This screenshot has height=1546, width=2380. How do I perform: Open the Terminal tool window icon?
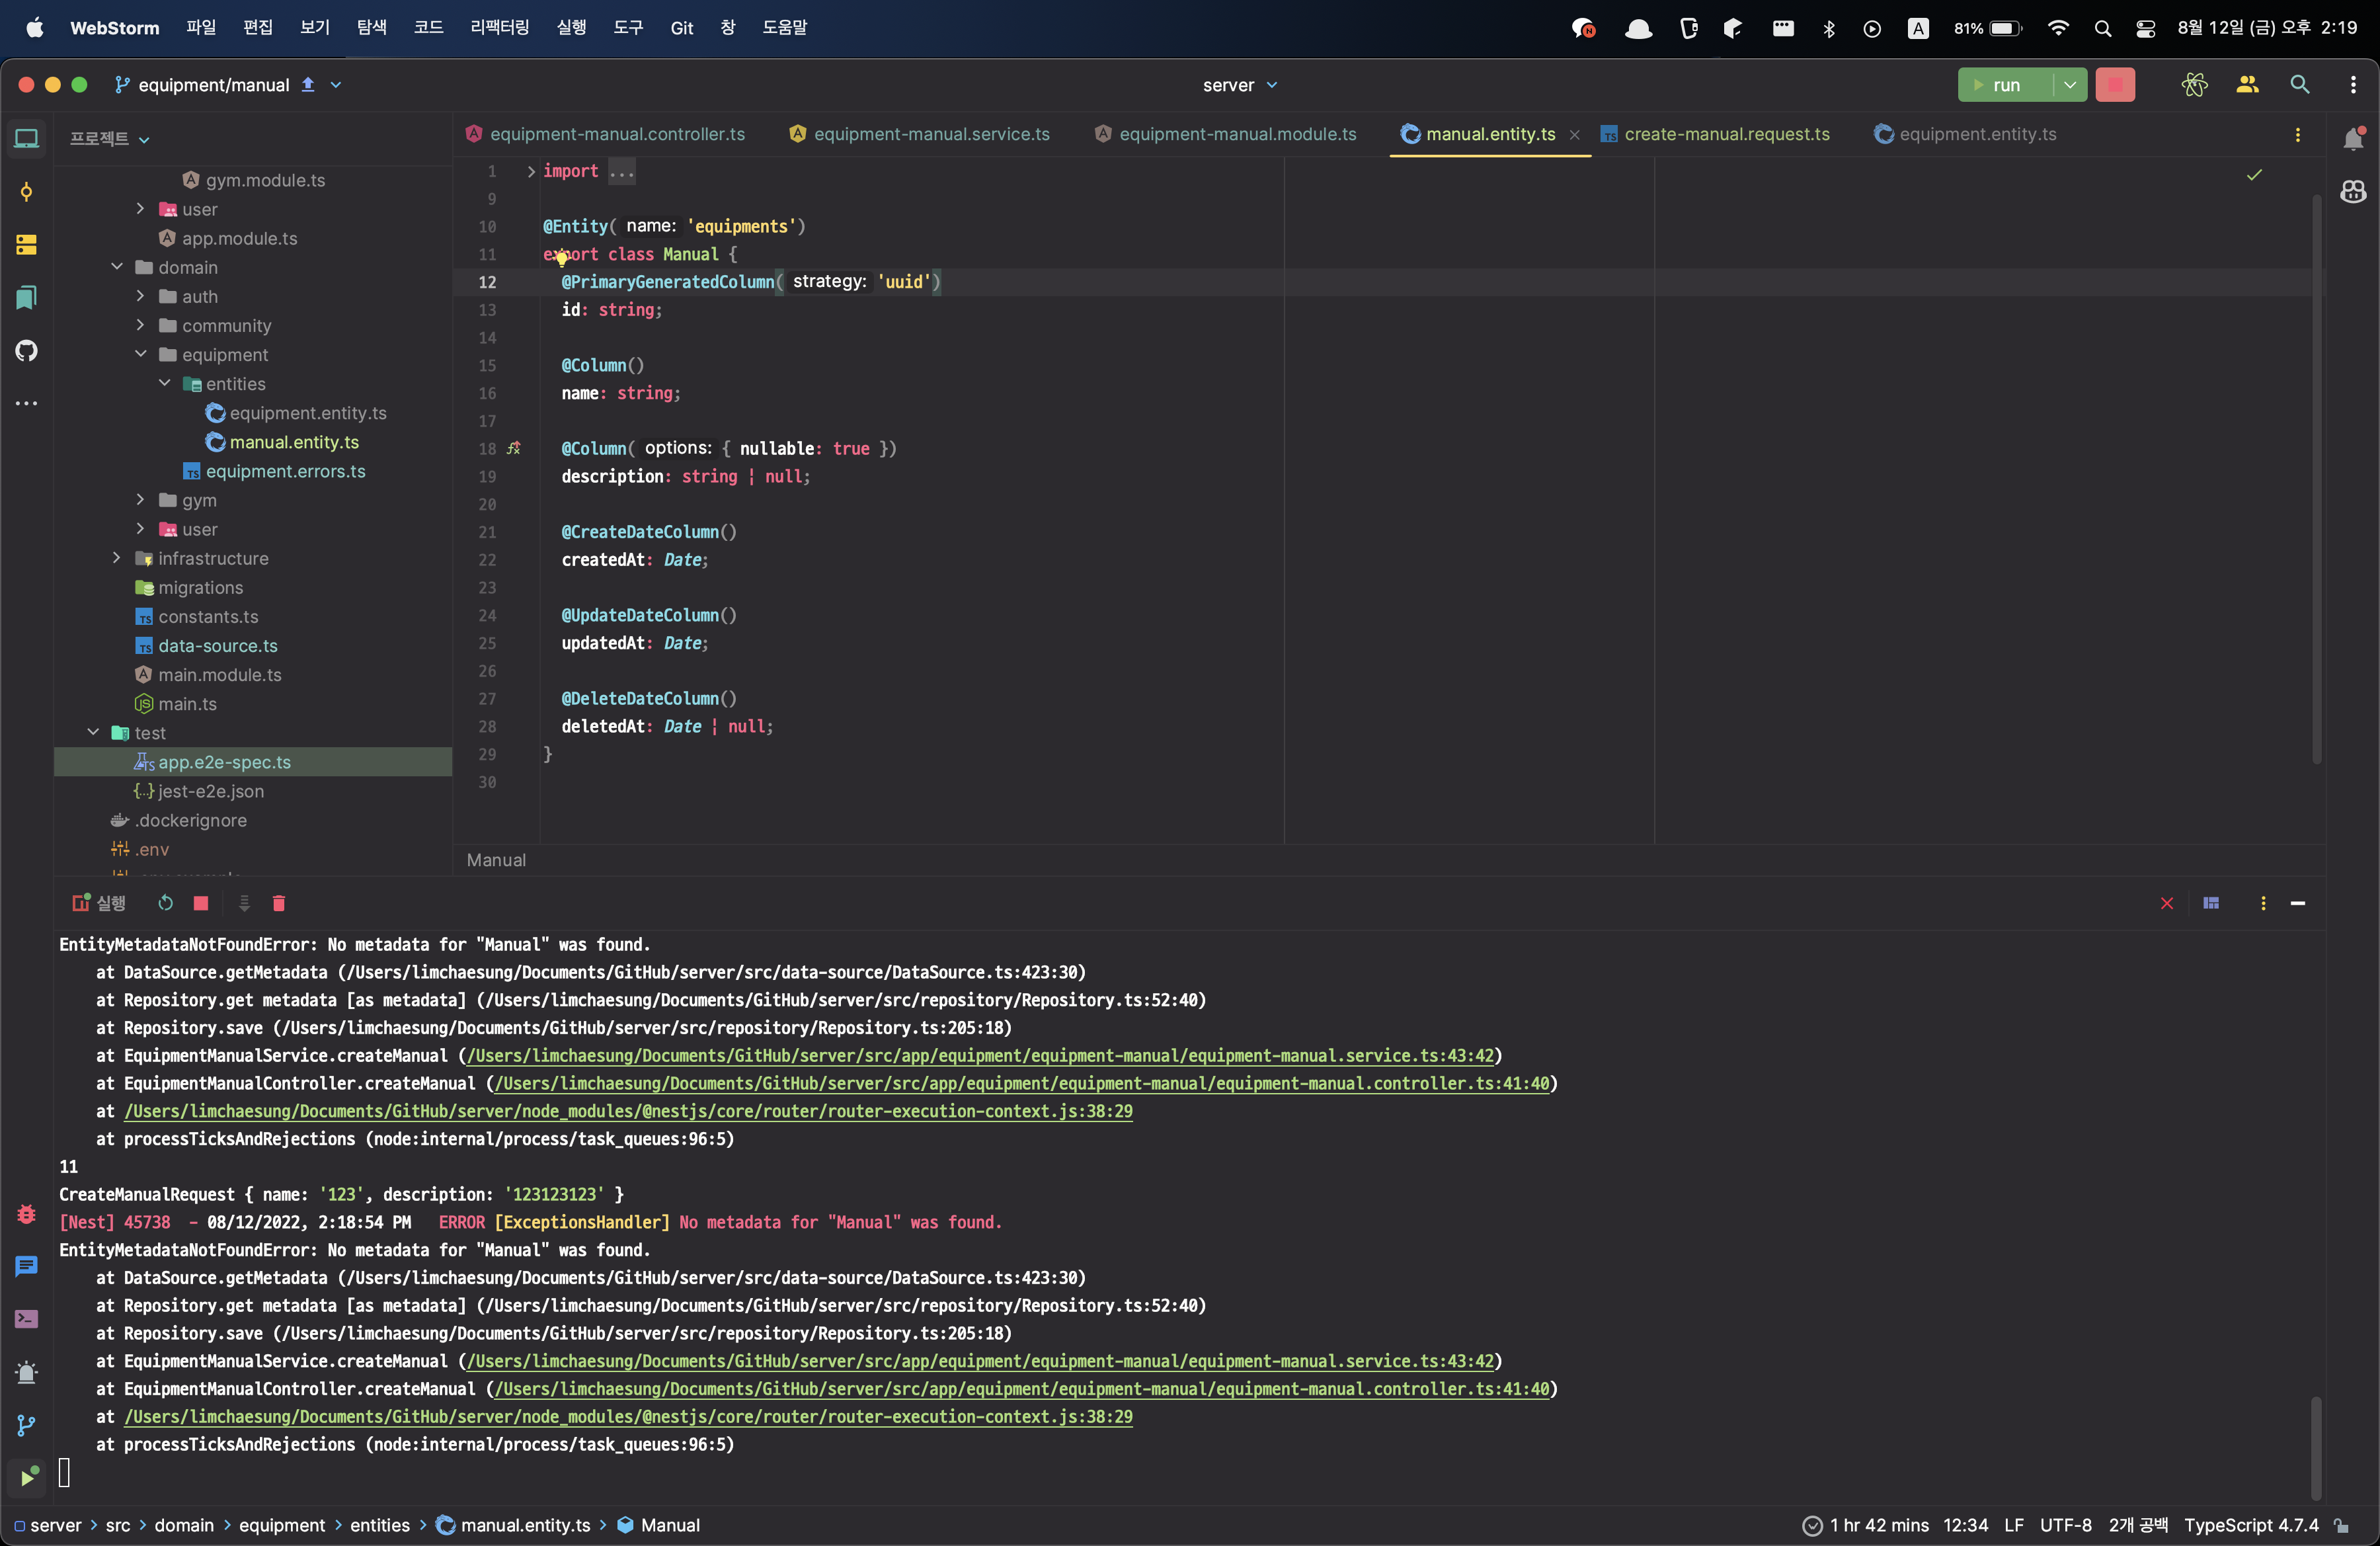27,1319
